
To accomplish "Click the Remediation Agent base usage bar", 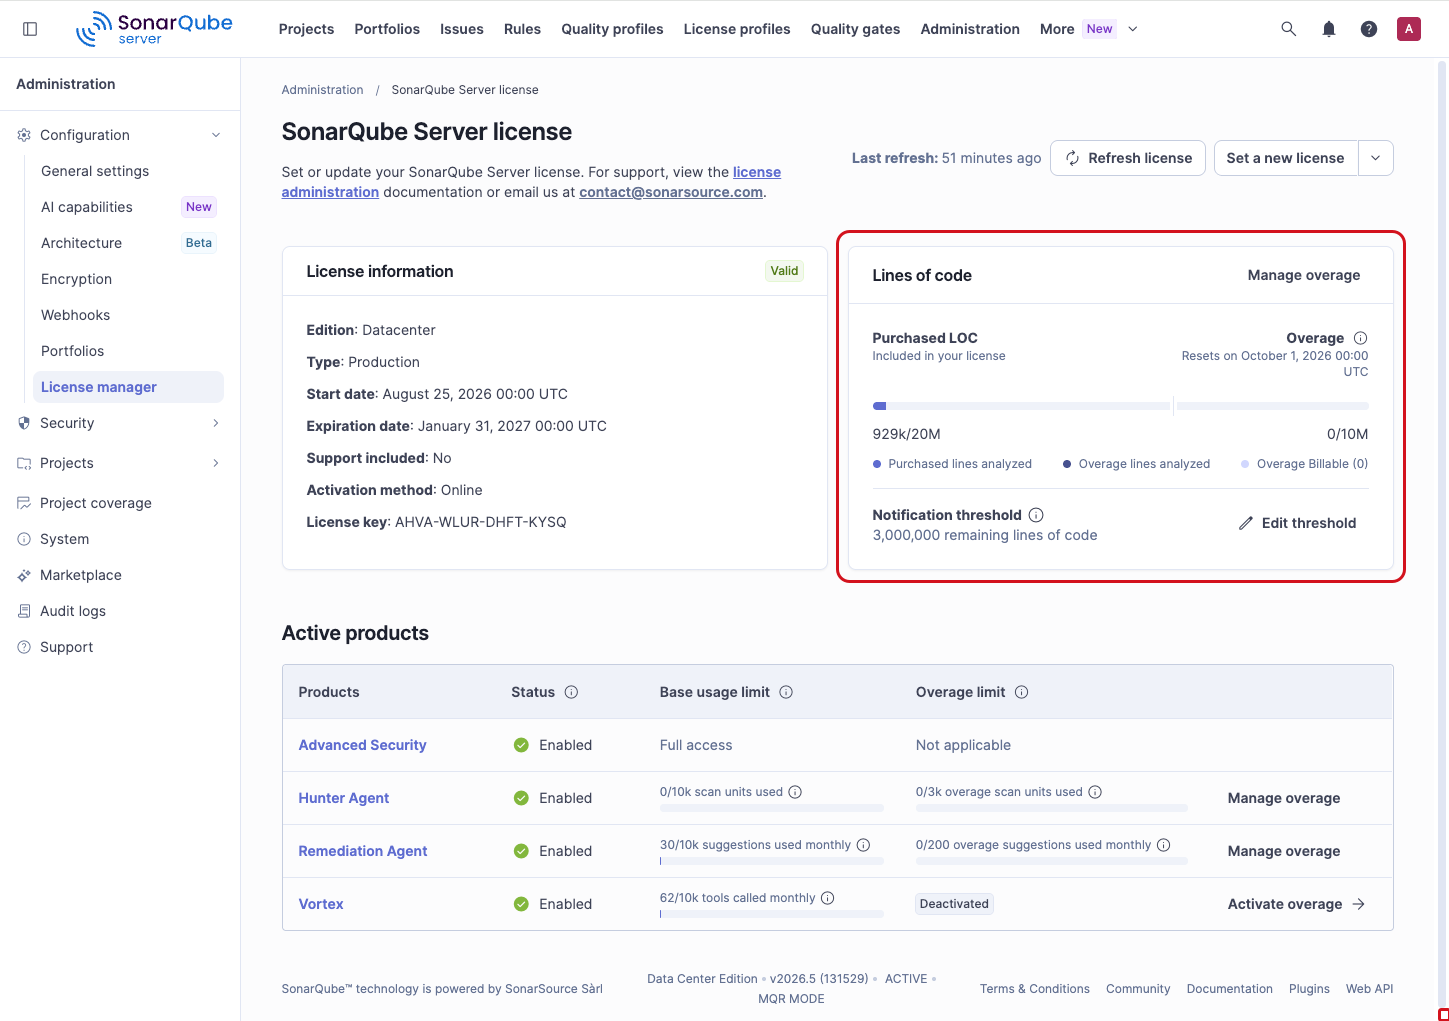I will pos(772,861).
